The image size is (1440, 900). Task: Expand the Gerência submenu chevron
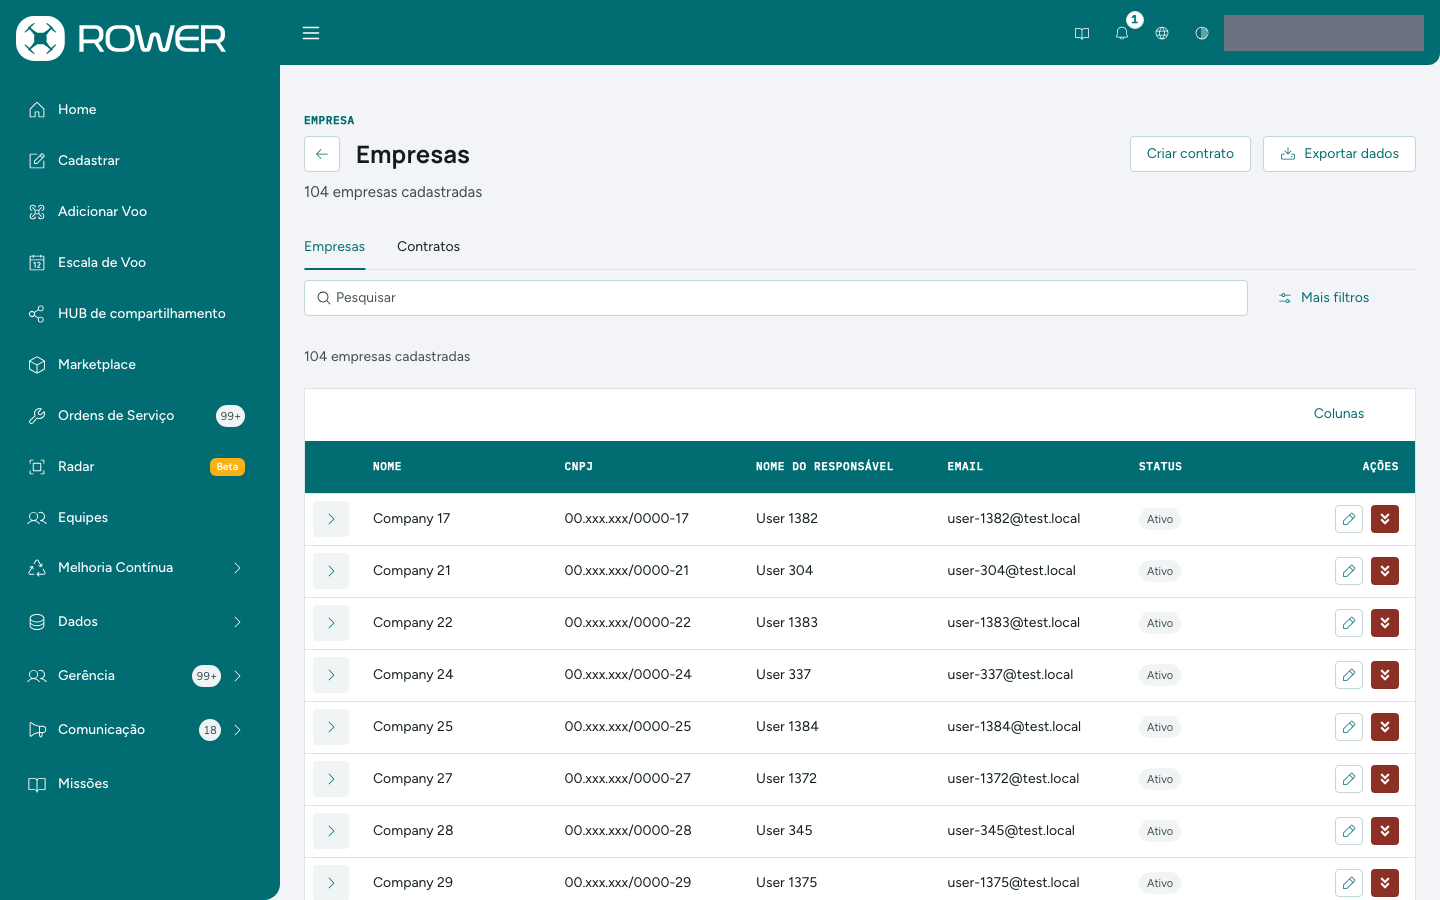tap(237, 676)
